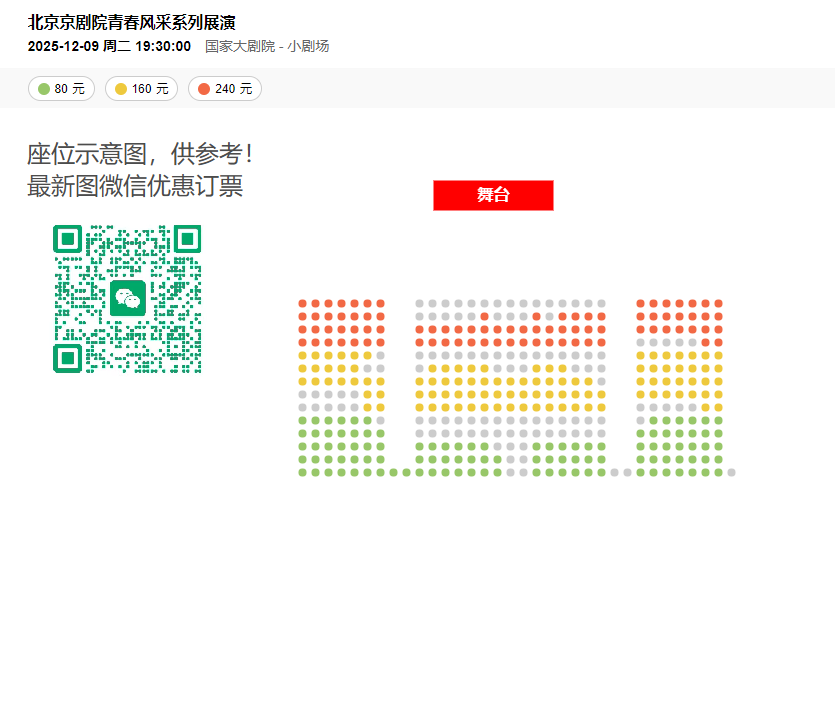This screenshot has width=835, height=706.
Task: Click the venue text 国家大剧院 - 小剧场
Action: point(267,46)
